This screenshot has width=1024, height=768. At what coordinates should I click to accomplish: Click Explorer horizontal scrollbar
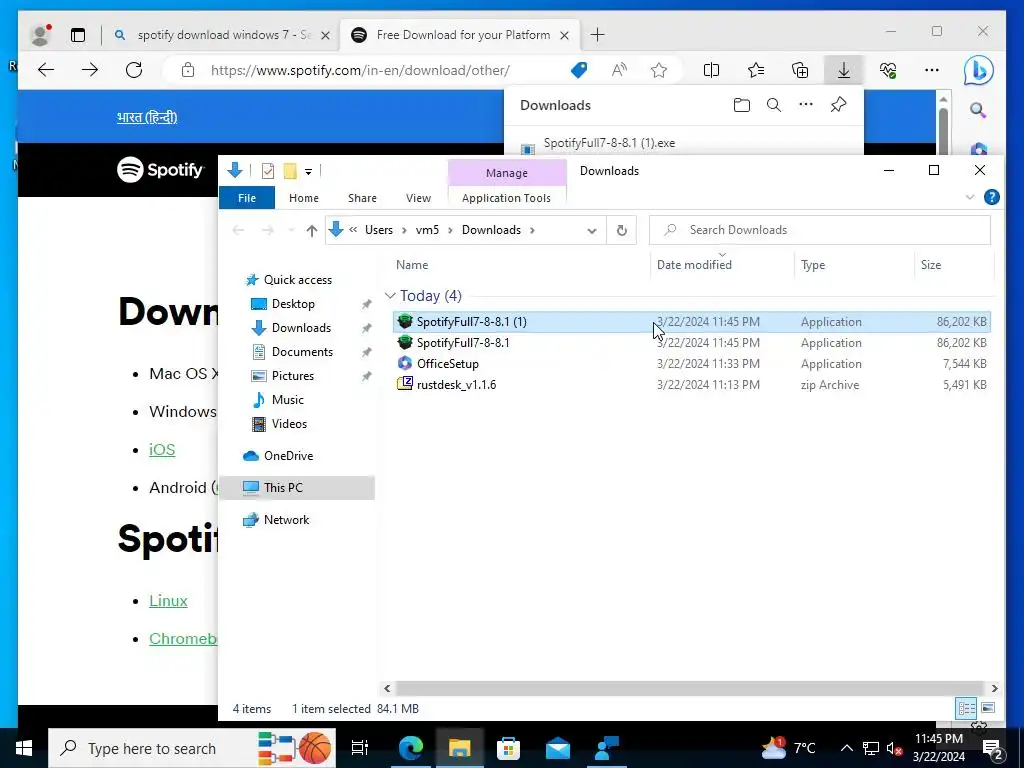tap(690, 688)
